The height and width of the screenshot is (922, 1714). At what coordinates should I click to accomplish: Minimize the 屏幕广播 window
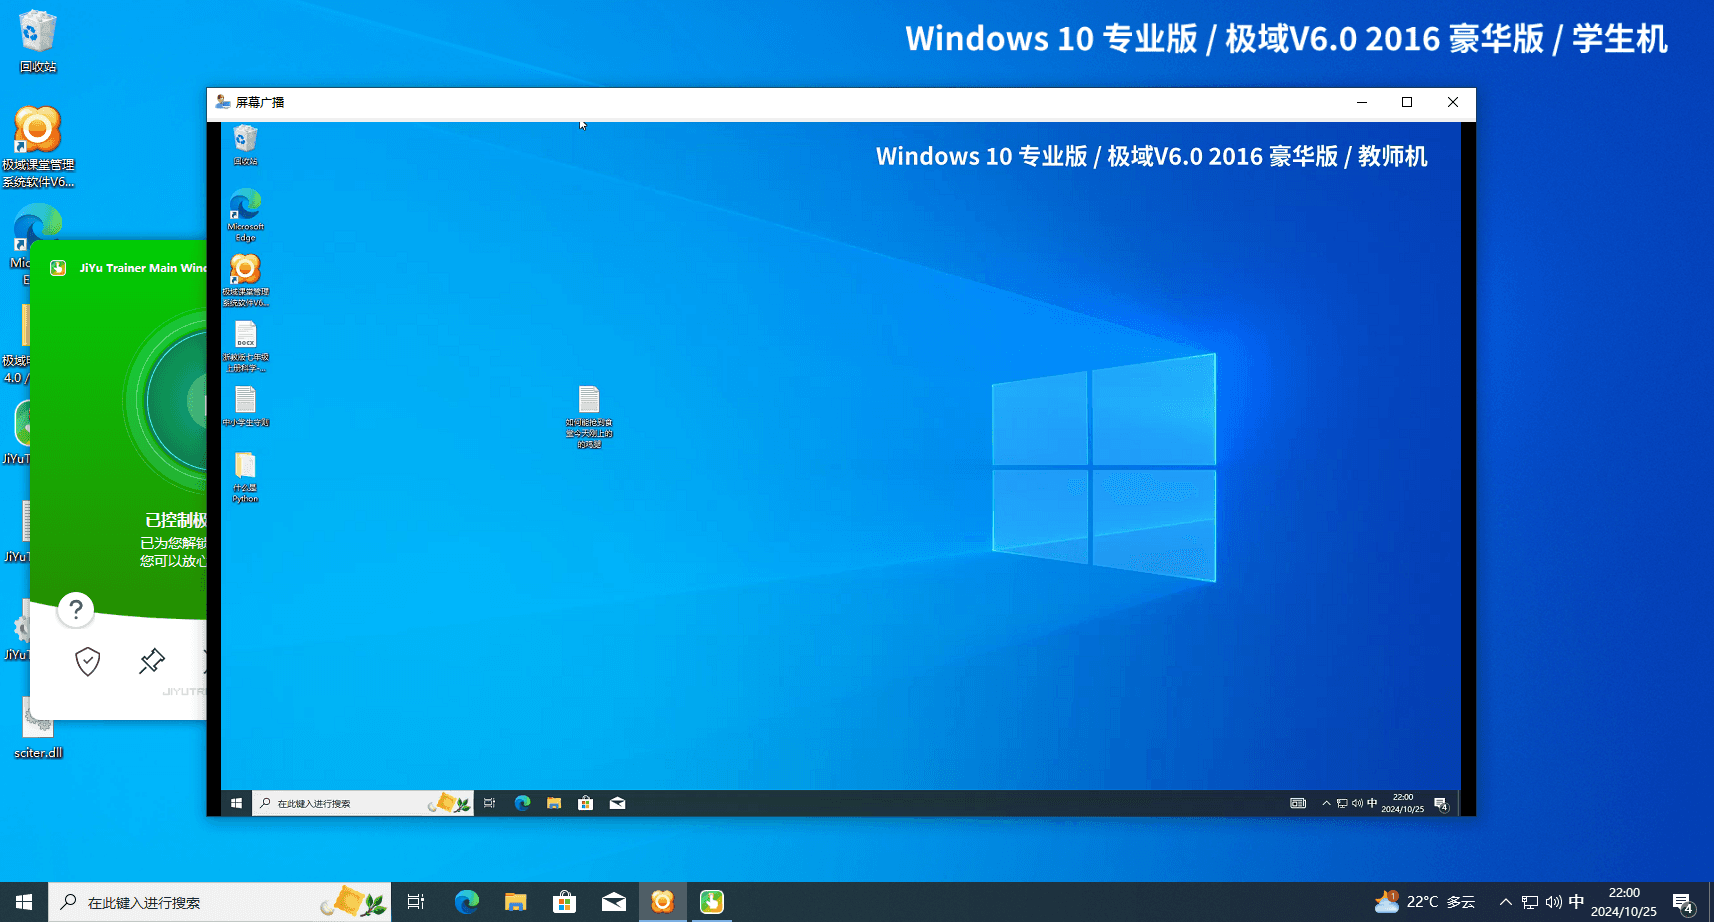tap(1361, 102)
